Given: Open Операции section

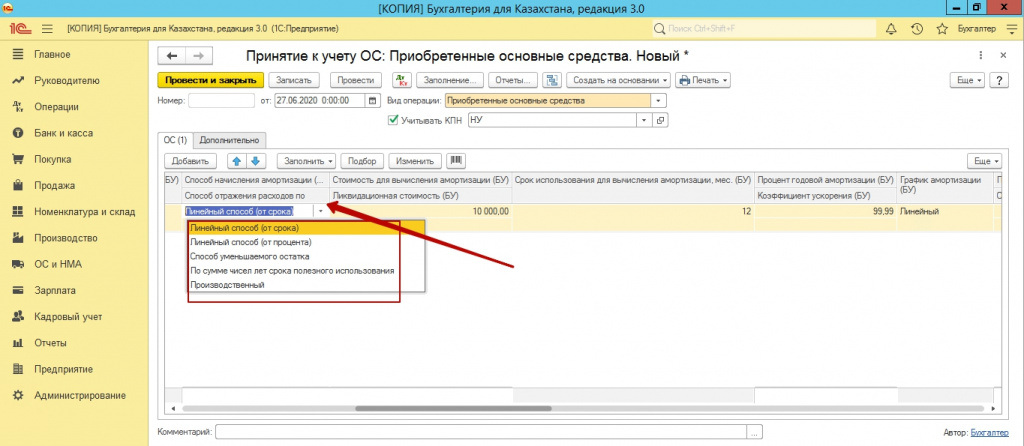Looking at the screenshot, I should 56,107.
